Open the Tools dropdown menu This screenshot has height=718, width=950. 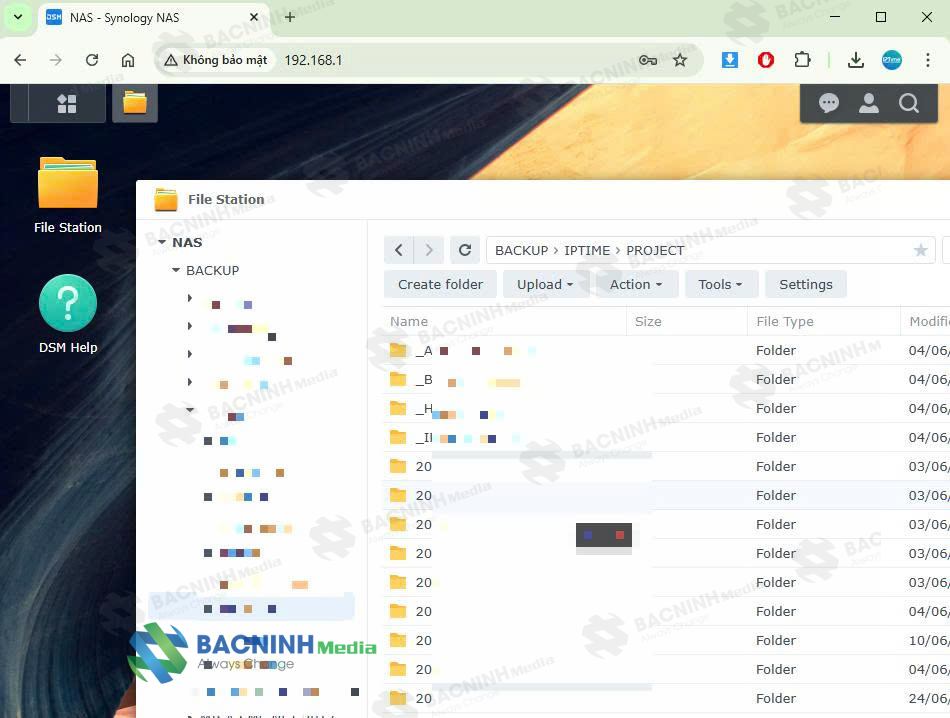coord(721,284)
